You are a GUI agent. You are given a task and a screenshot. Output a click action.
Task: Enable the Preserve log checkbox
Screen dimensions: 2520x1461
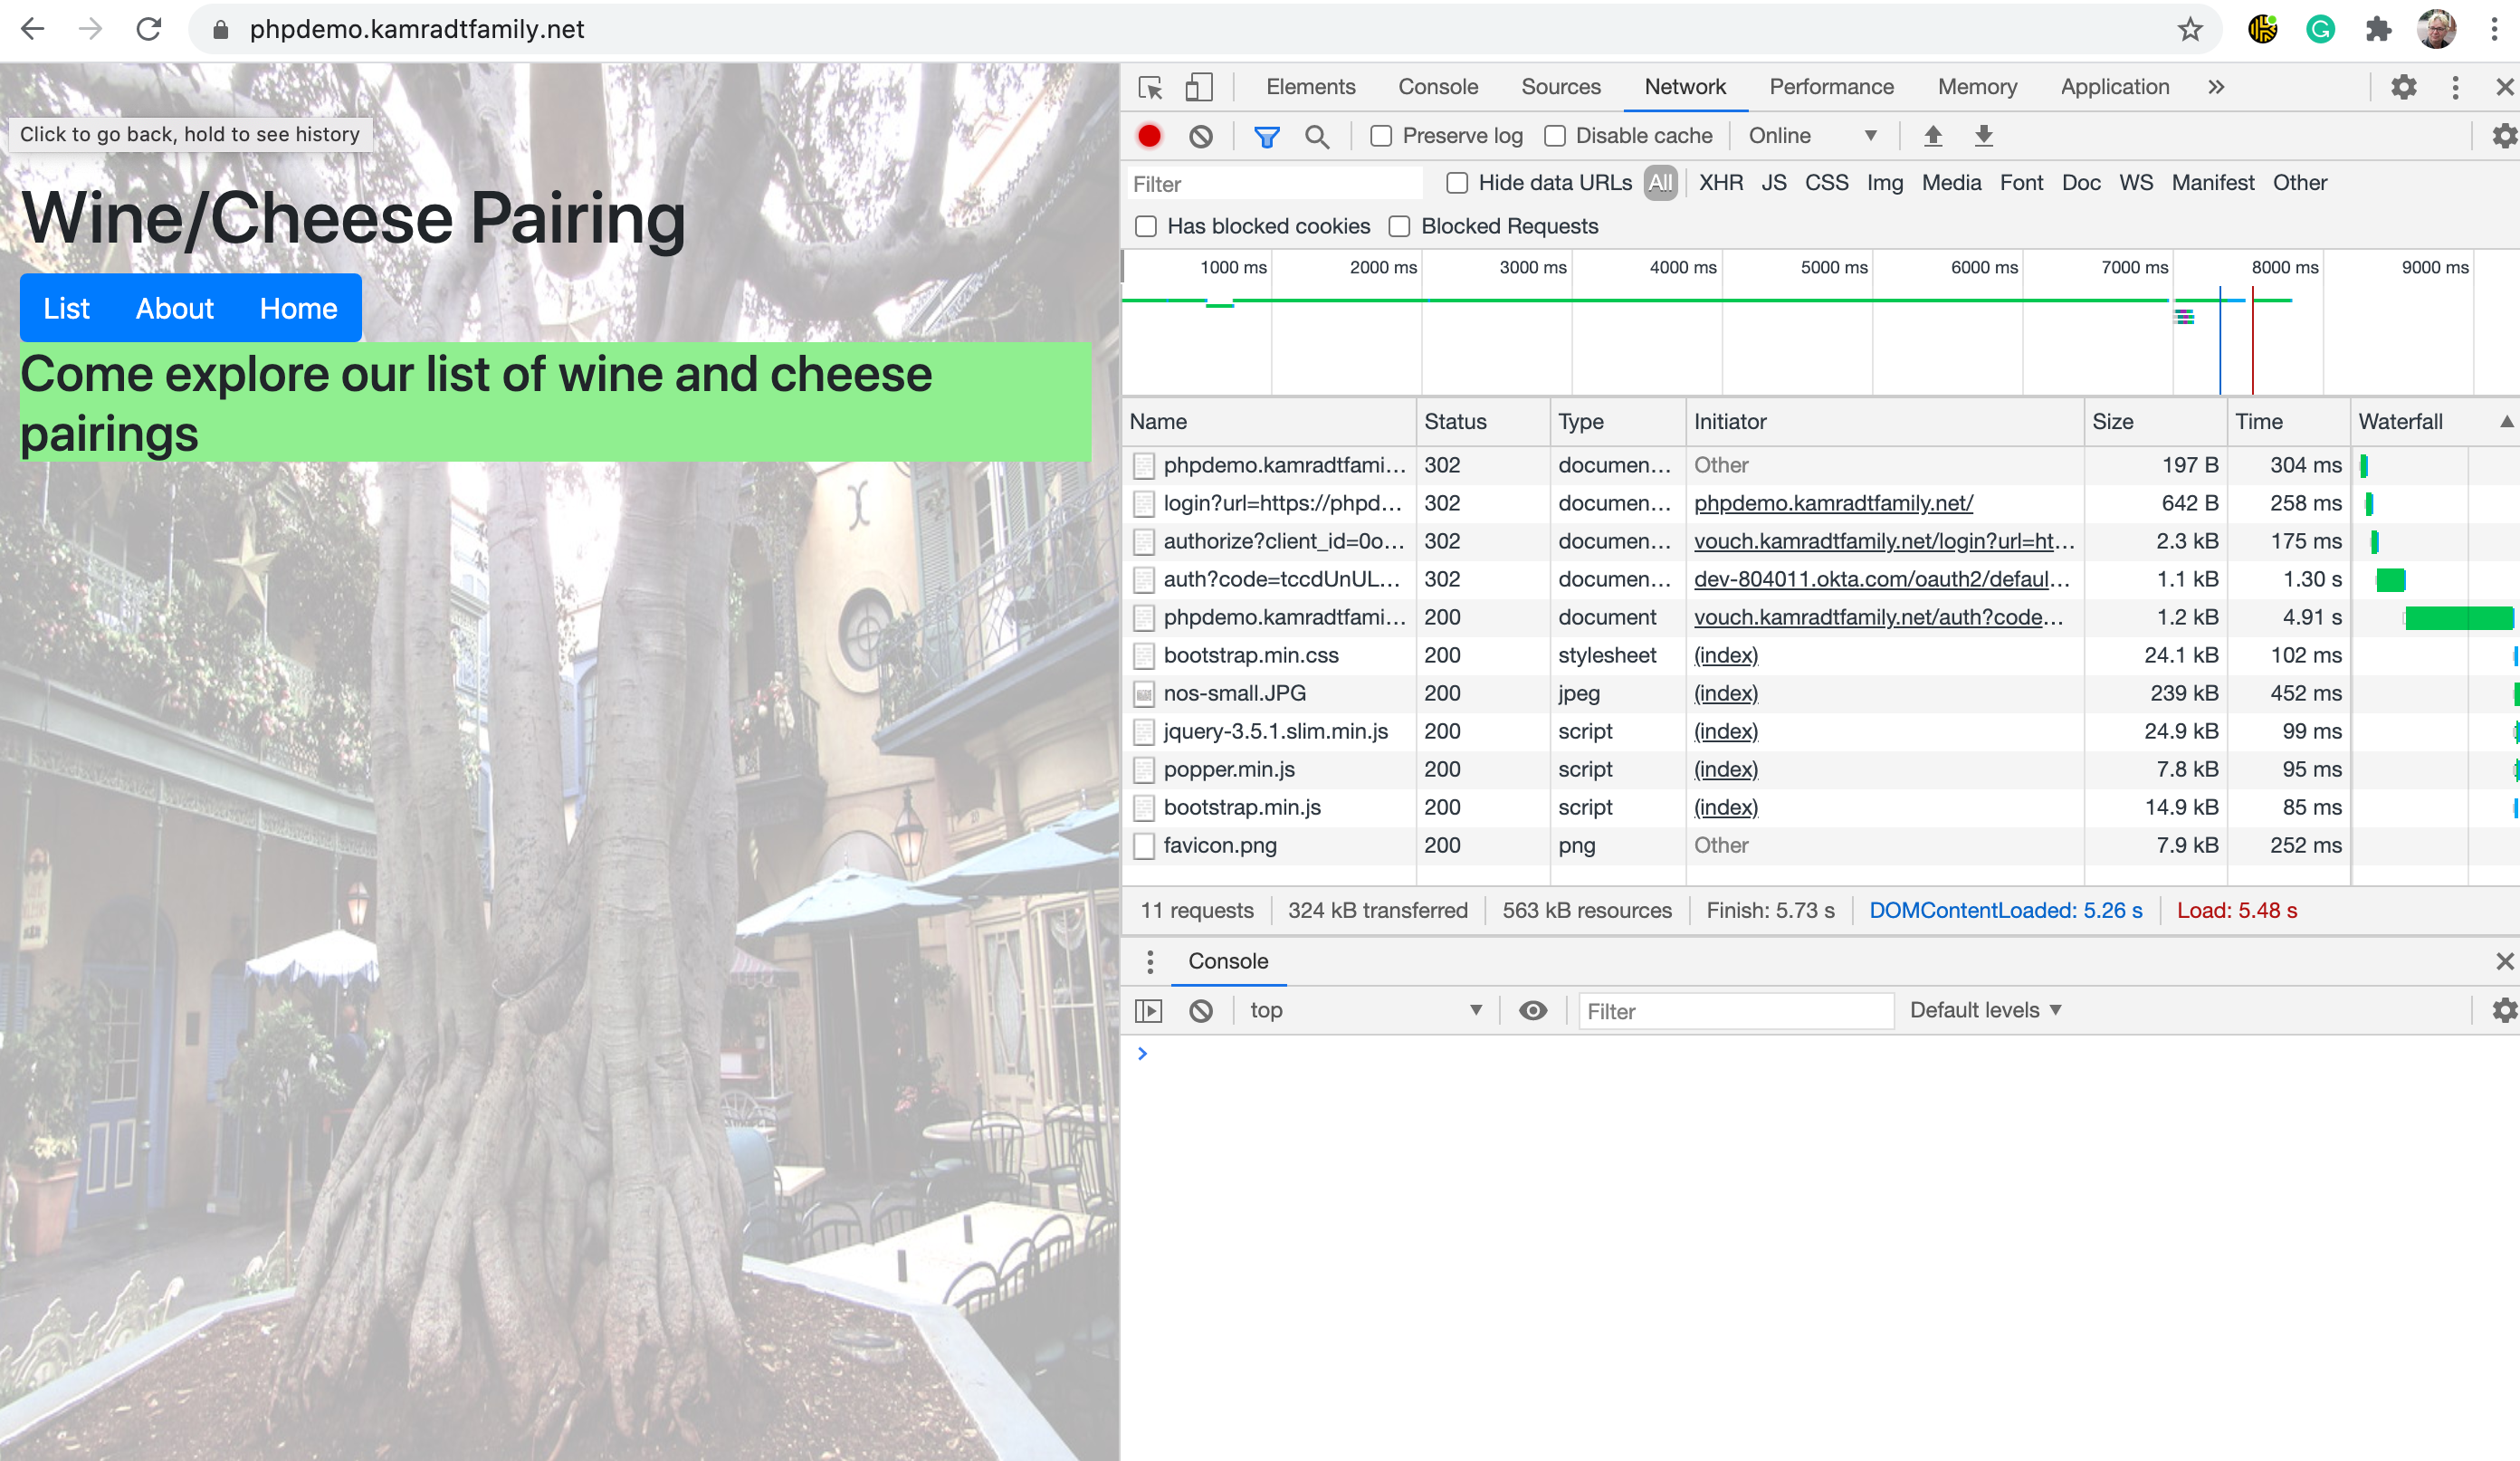tap(1381, 136)
